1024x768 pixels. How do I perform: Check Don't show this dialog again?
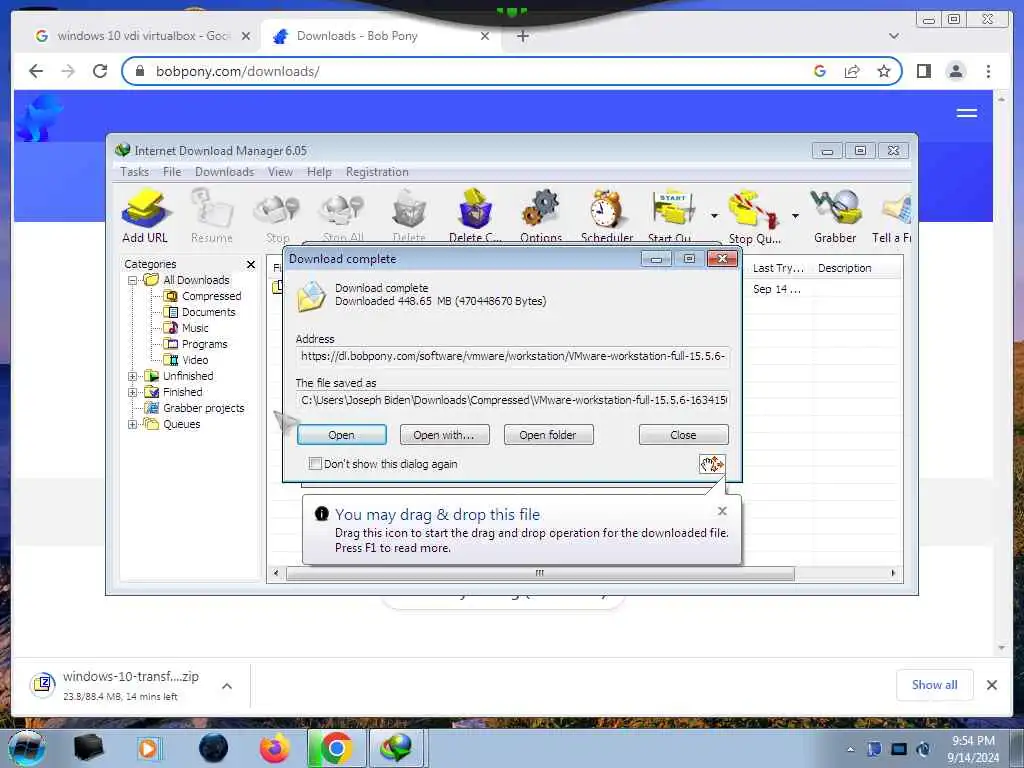315,464
